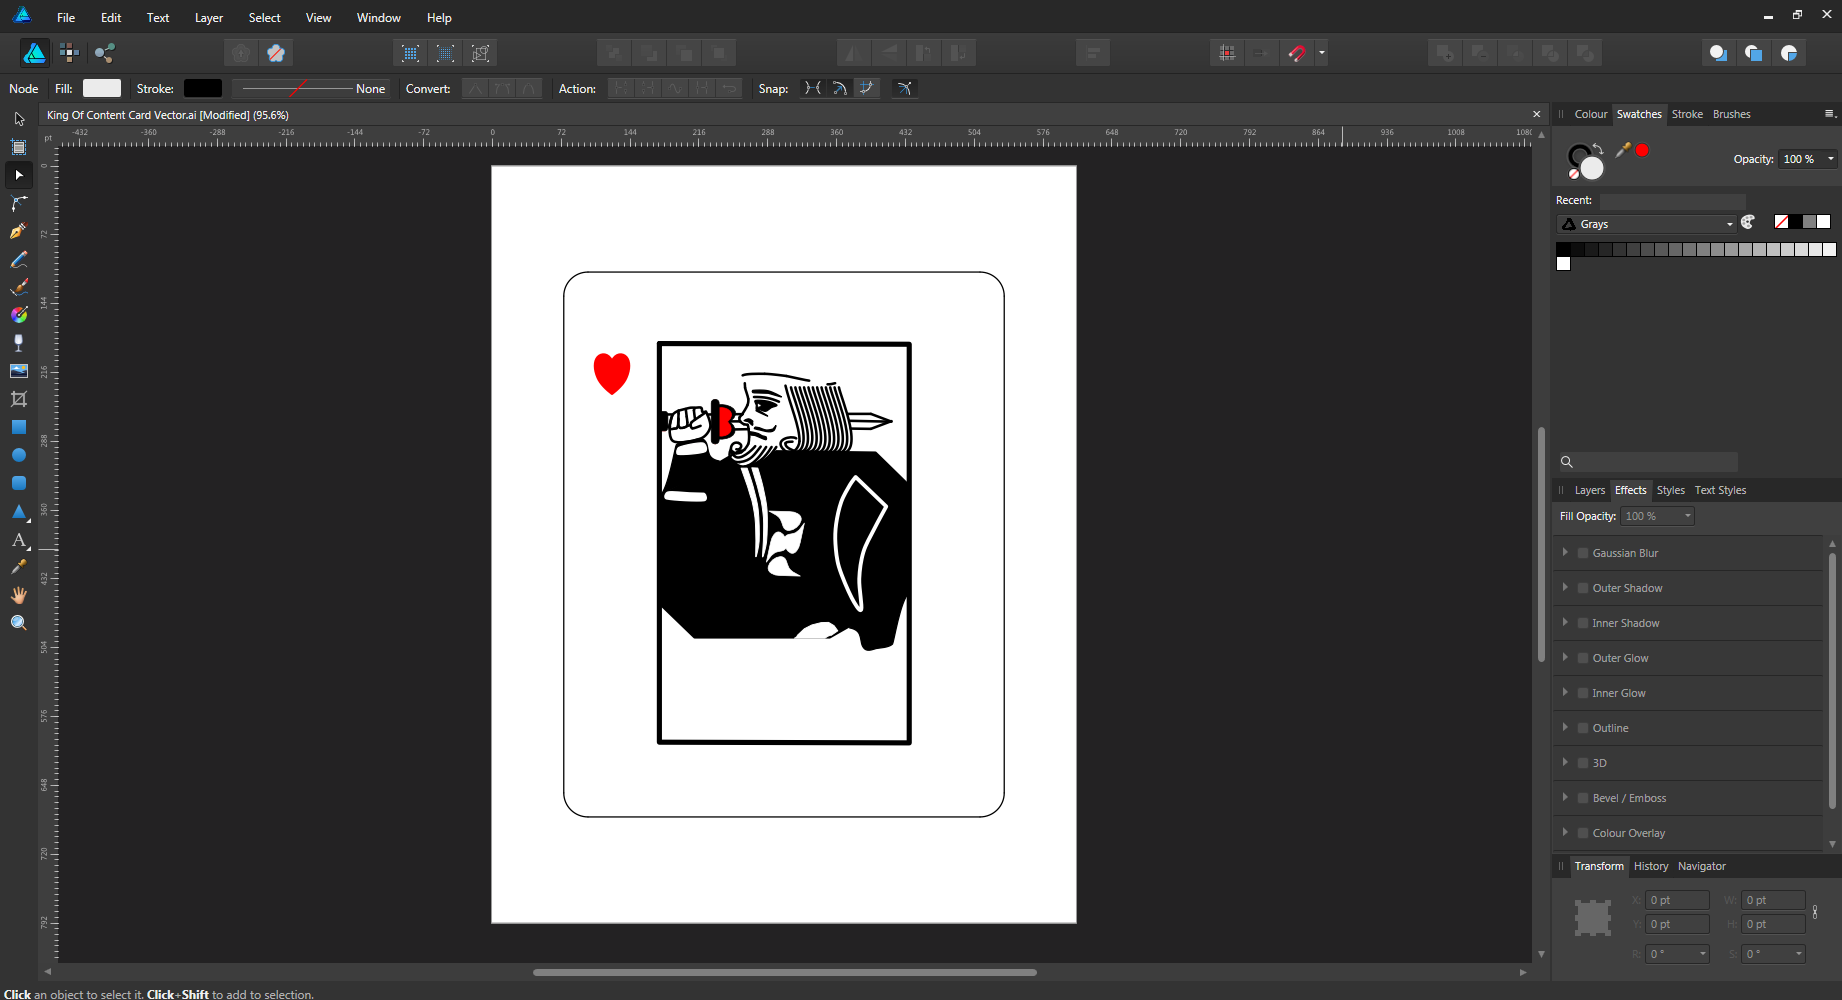Enable Inner Shadow effect checkbox
Image resolution: width=1842 pixels, height=1000 pixels.
point(1583,623)
